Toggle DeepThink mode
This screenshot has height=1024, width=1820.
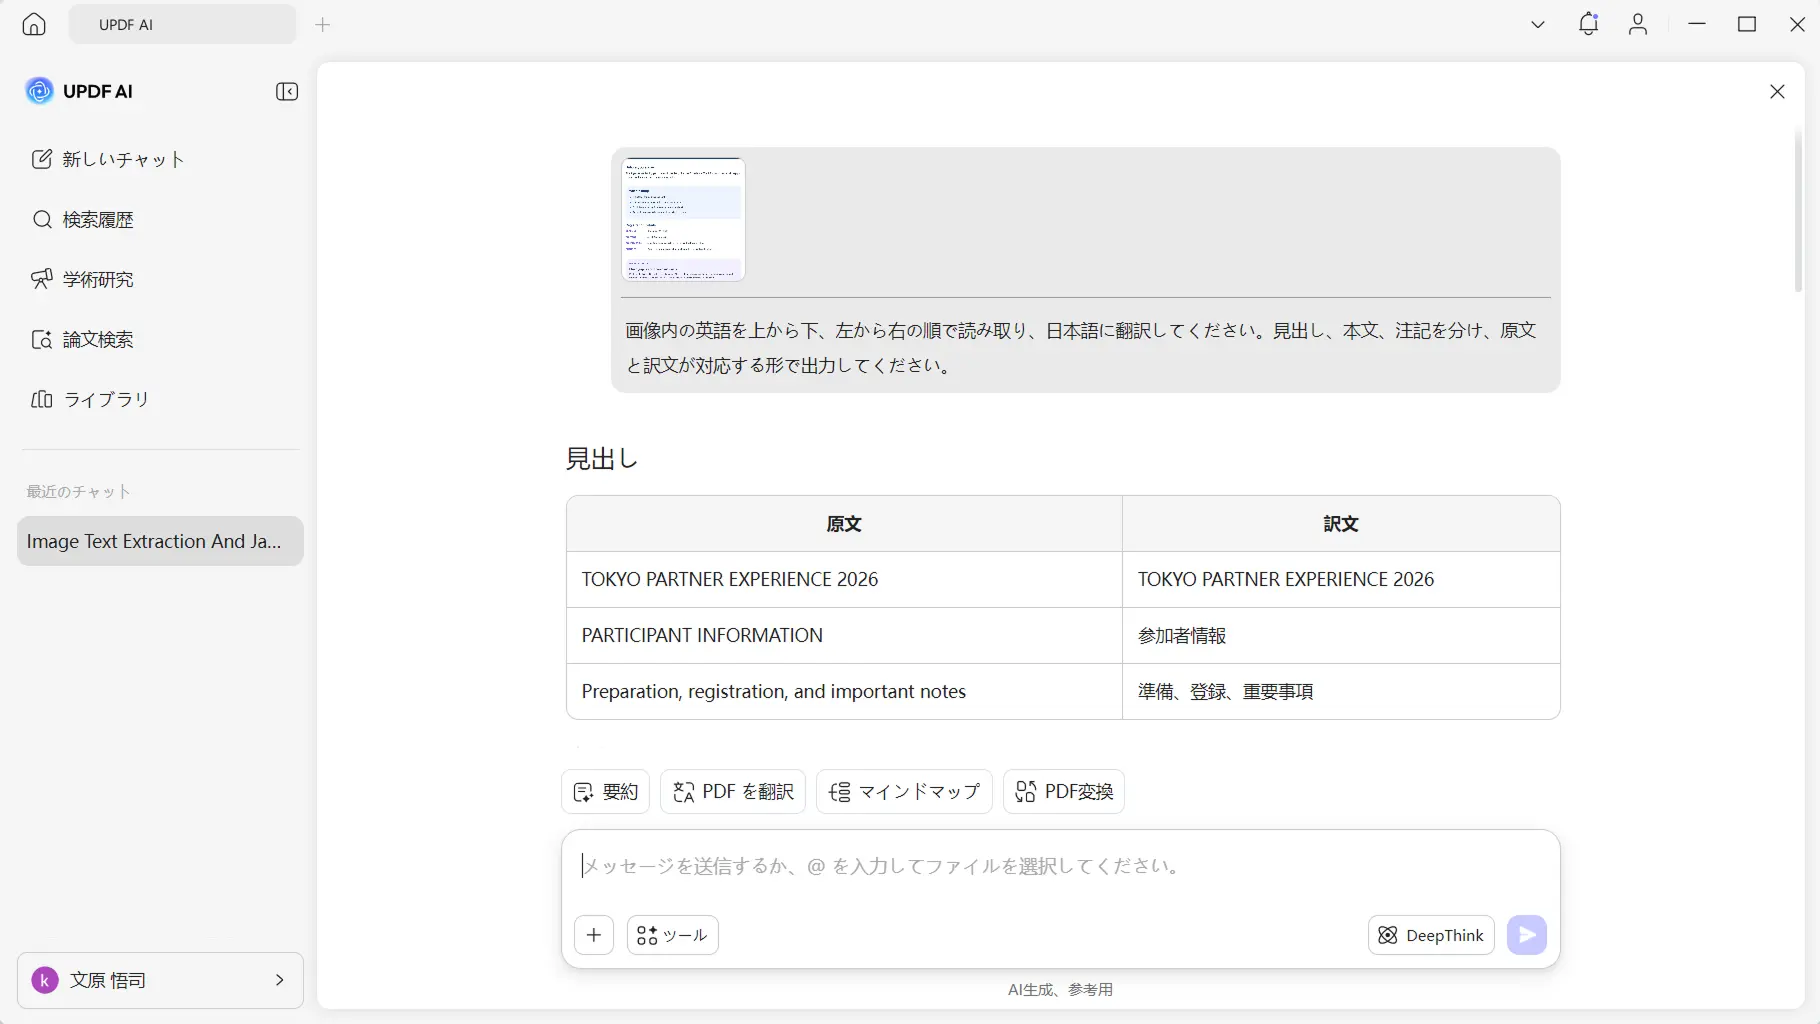click(1431, 935)
